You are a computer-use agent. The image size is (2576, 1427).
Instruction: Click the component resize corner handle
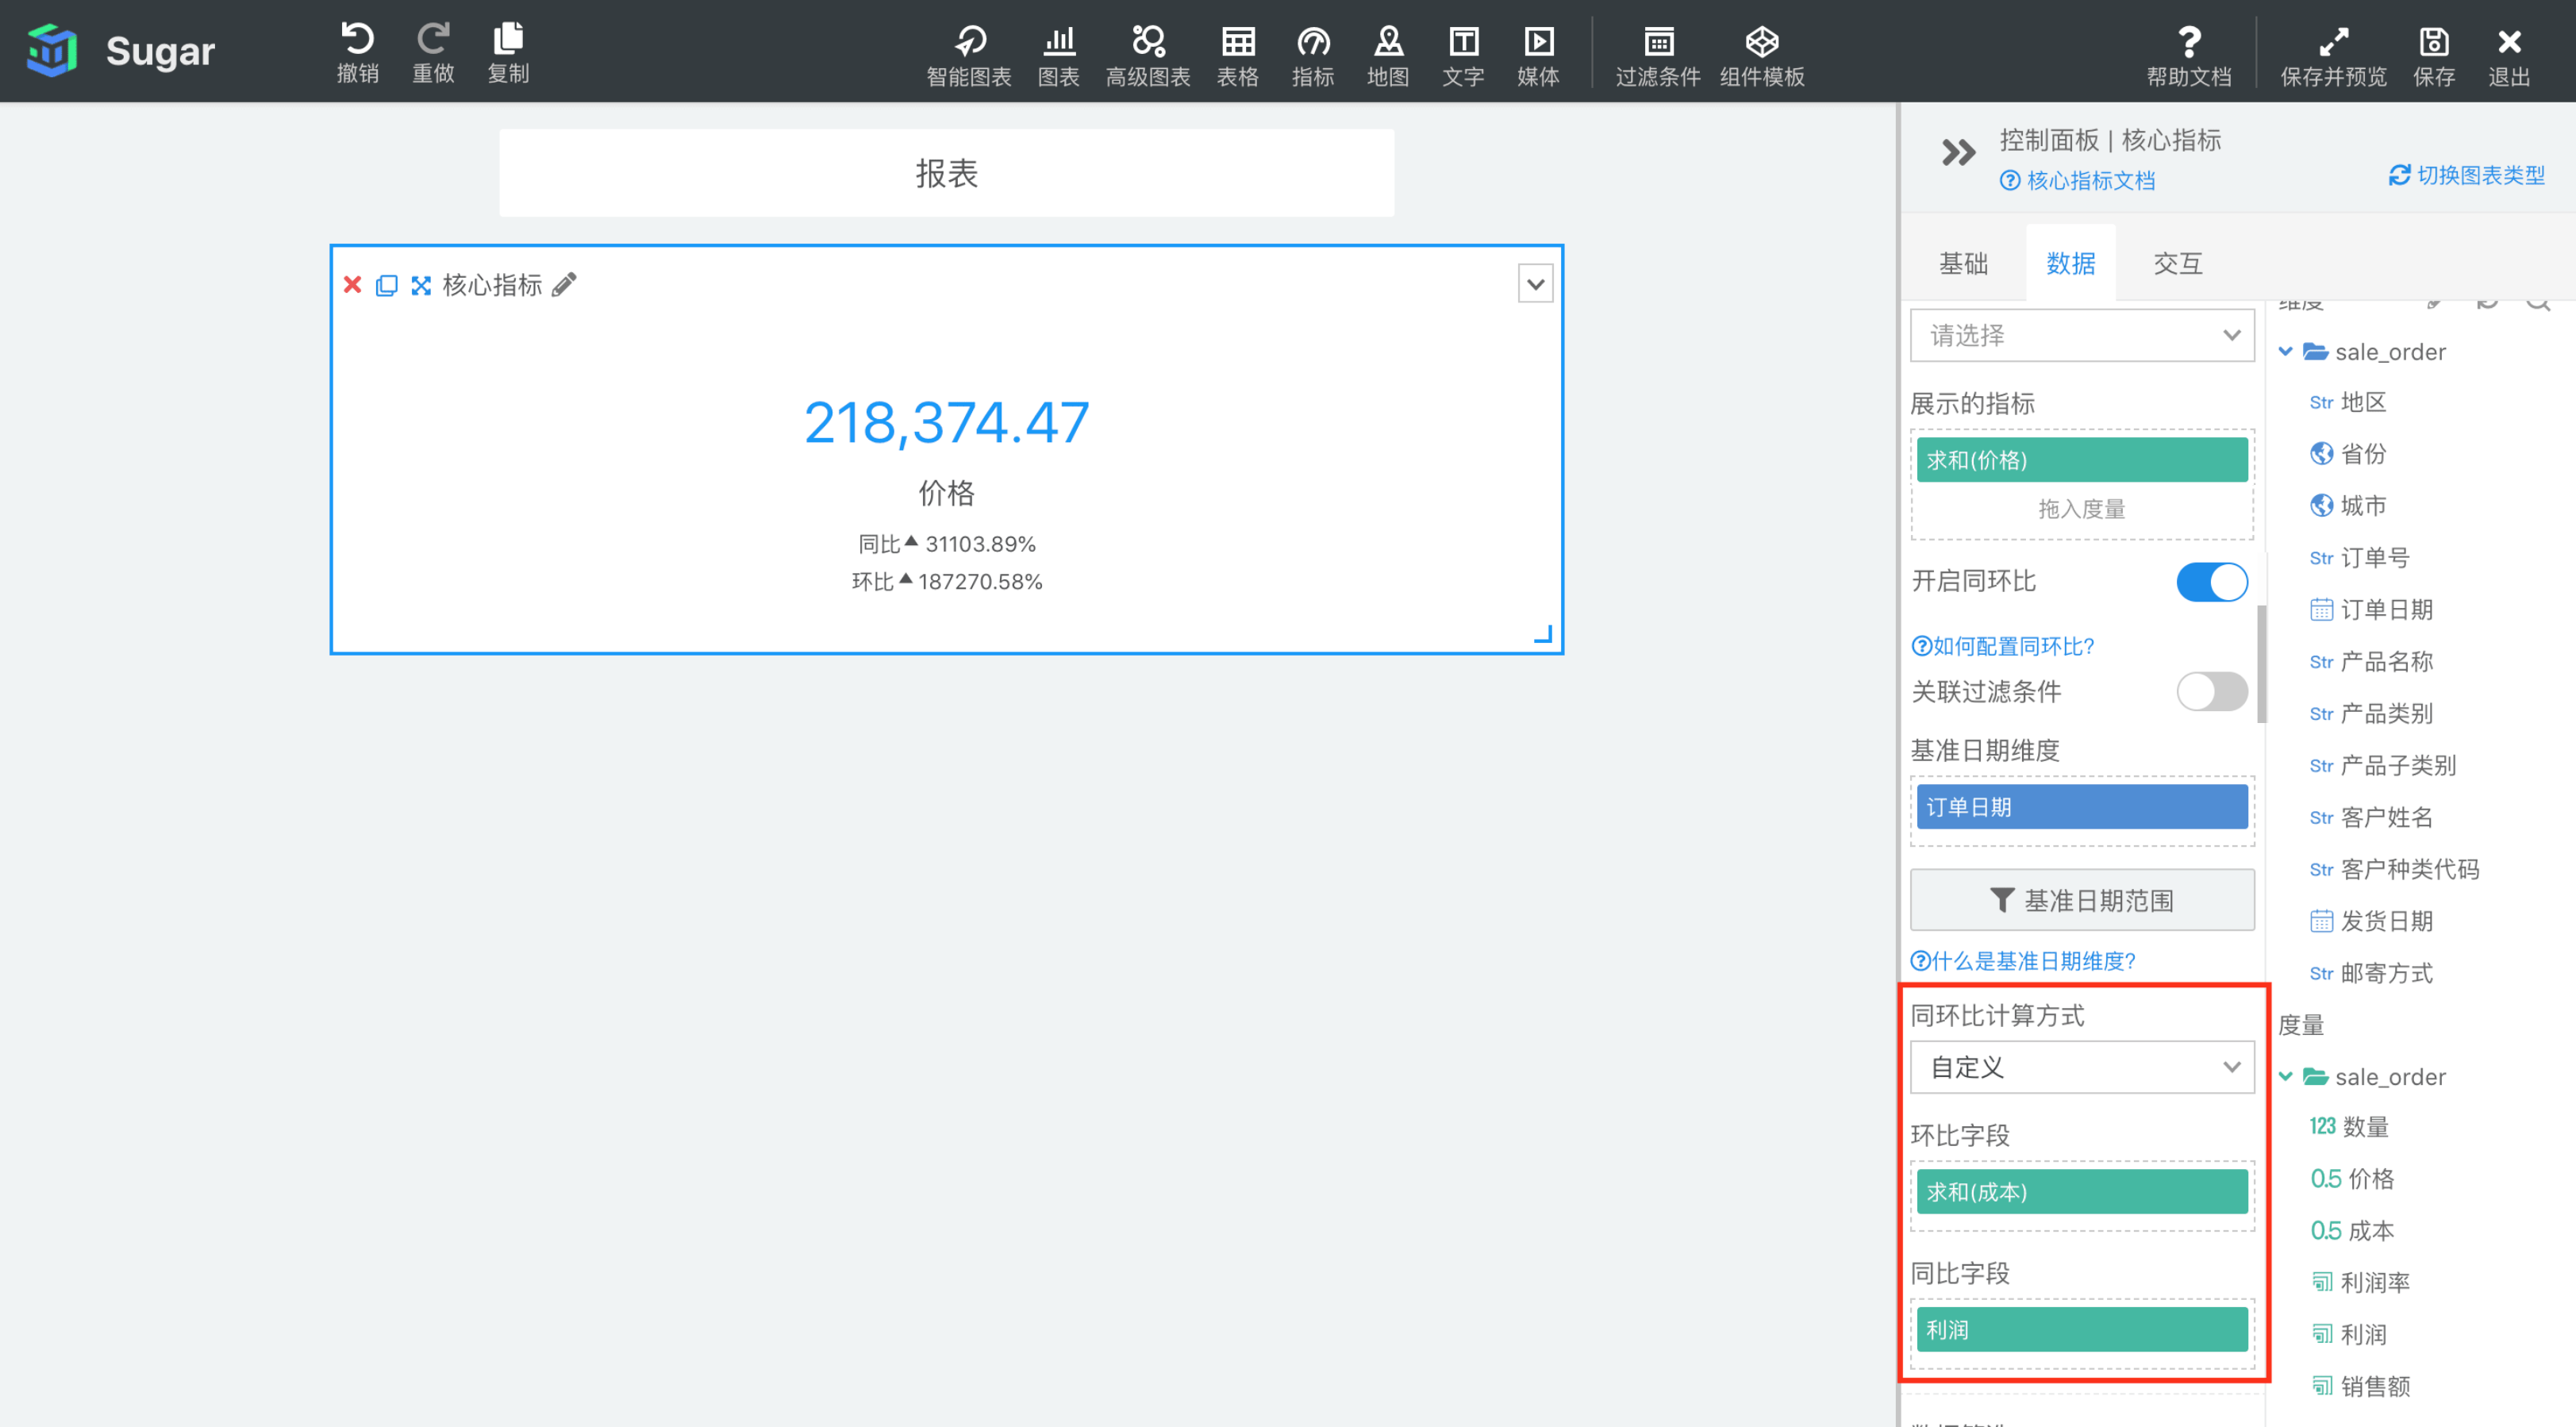click(x=1543, y=634)
